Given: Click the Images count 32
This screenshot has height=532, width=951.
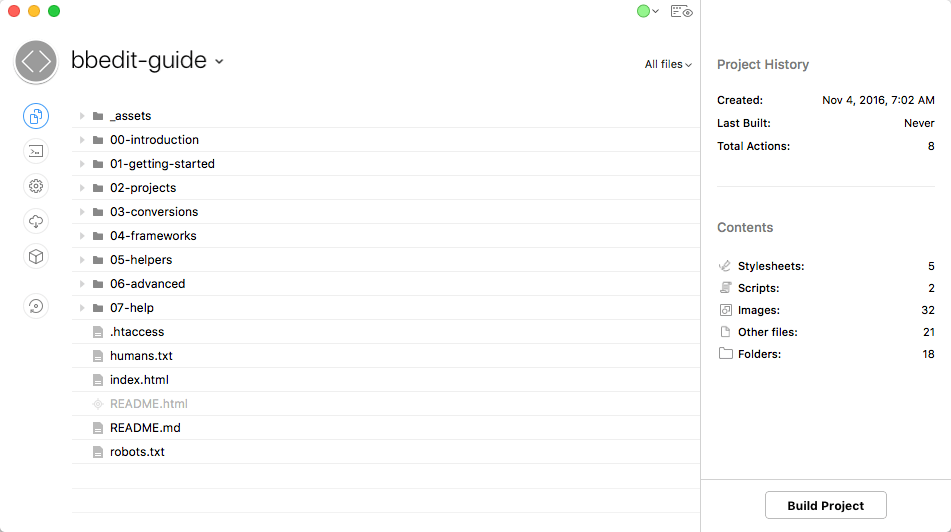Looking at the screenshot, I should click(928, 310).
